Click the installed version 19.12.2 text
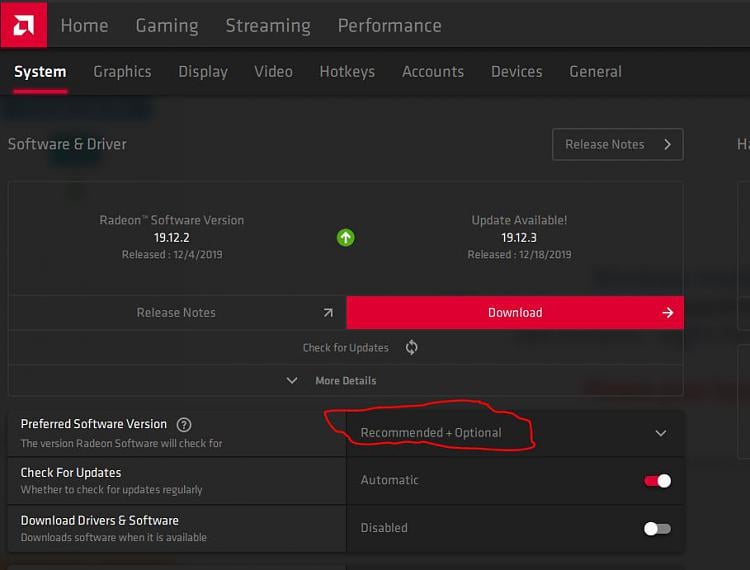Screen dimensions: 750x570 tap(172, 238)
